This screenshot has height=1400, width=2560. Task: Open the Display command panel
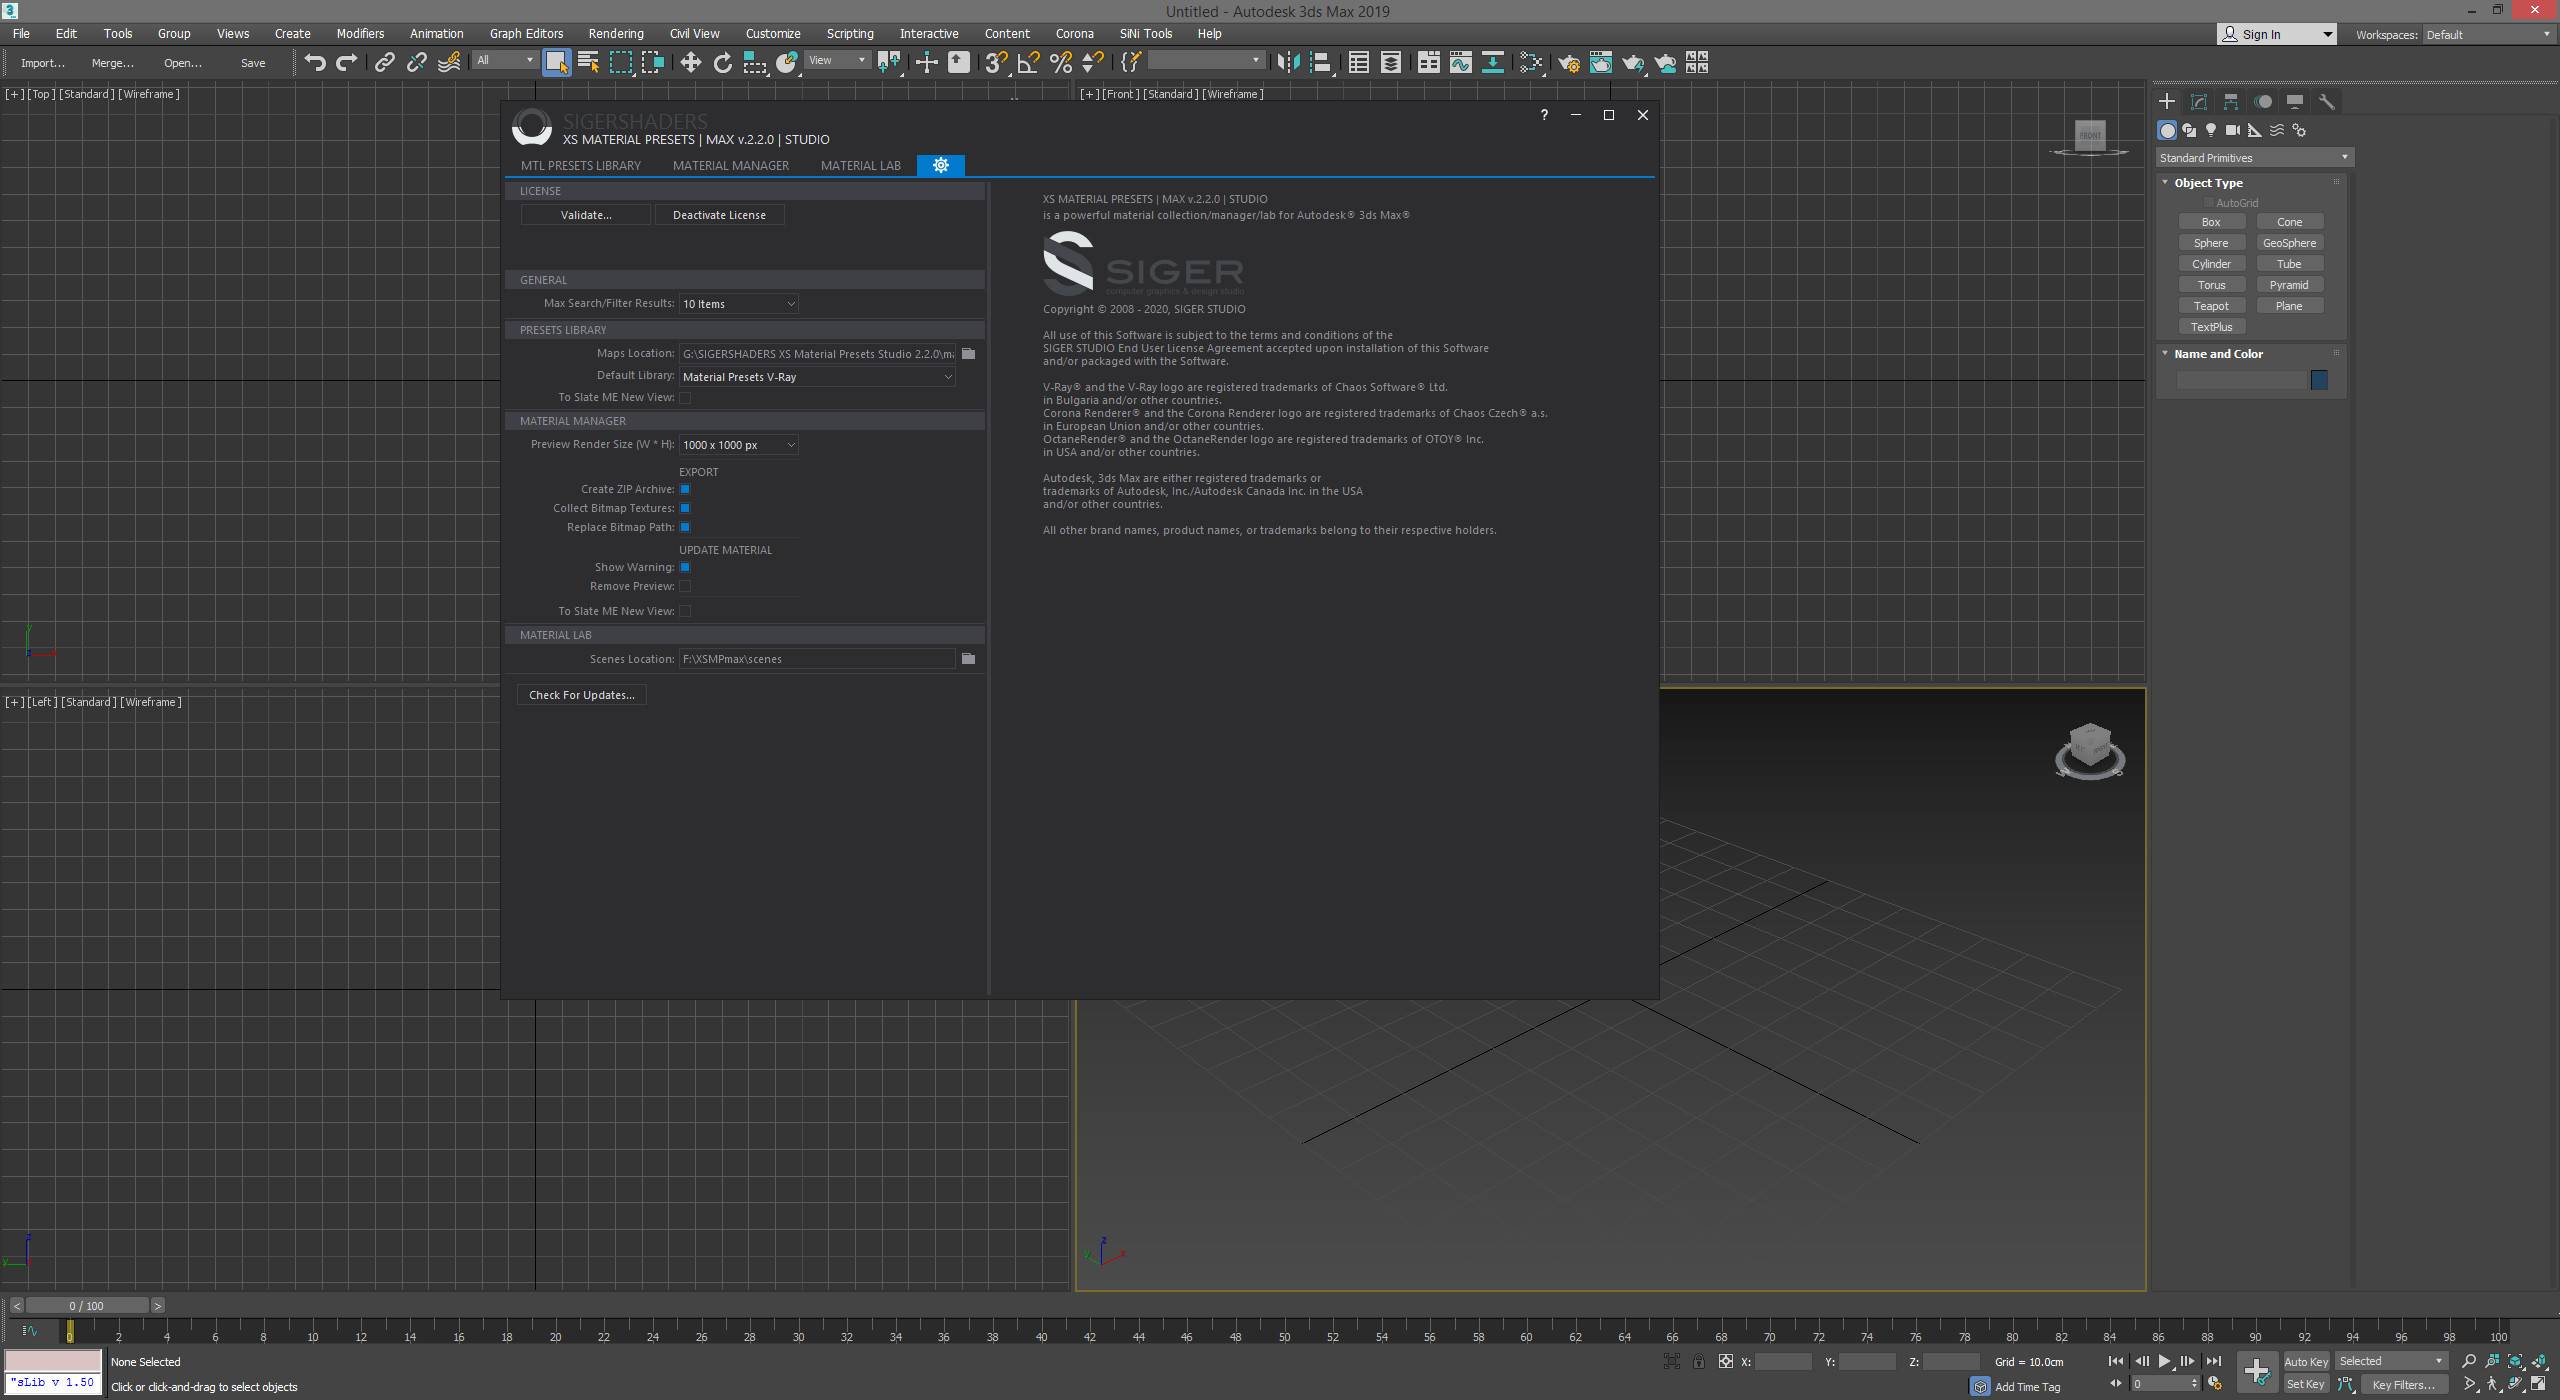coord(2295,101)
